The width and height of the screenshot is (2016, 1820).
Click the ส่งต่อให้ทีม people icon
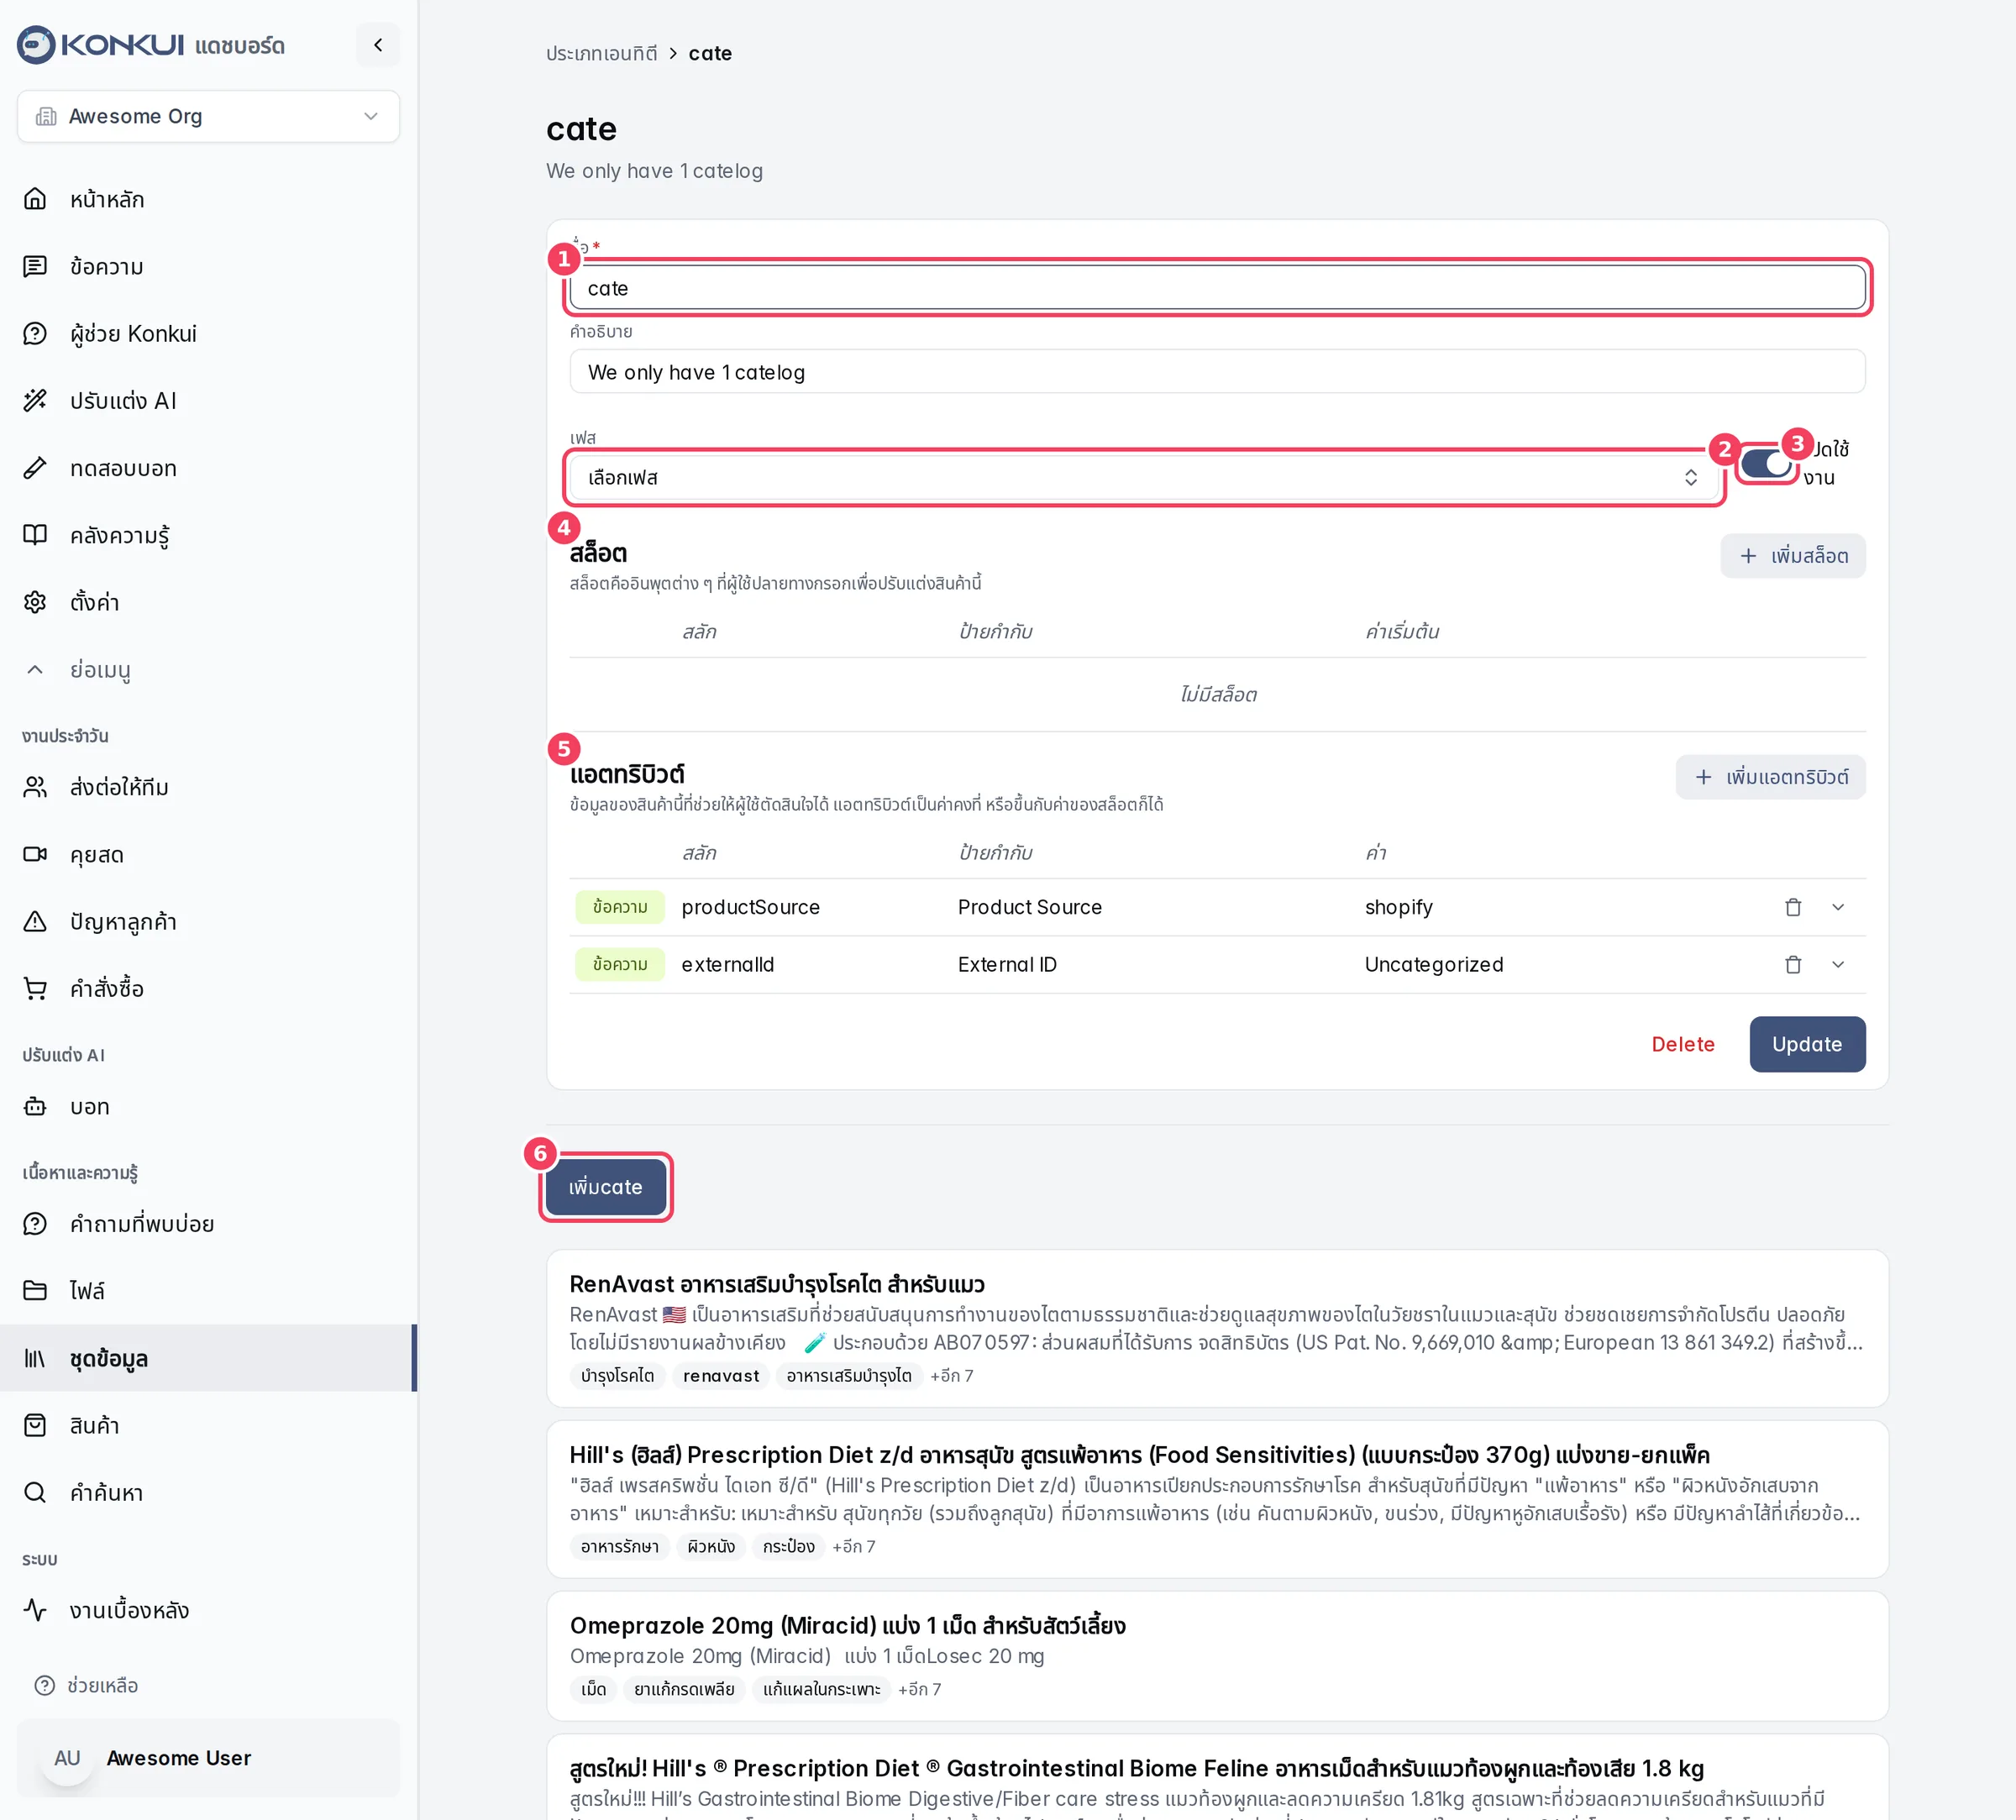(x=35, y=787)
